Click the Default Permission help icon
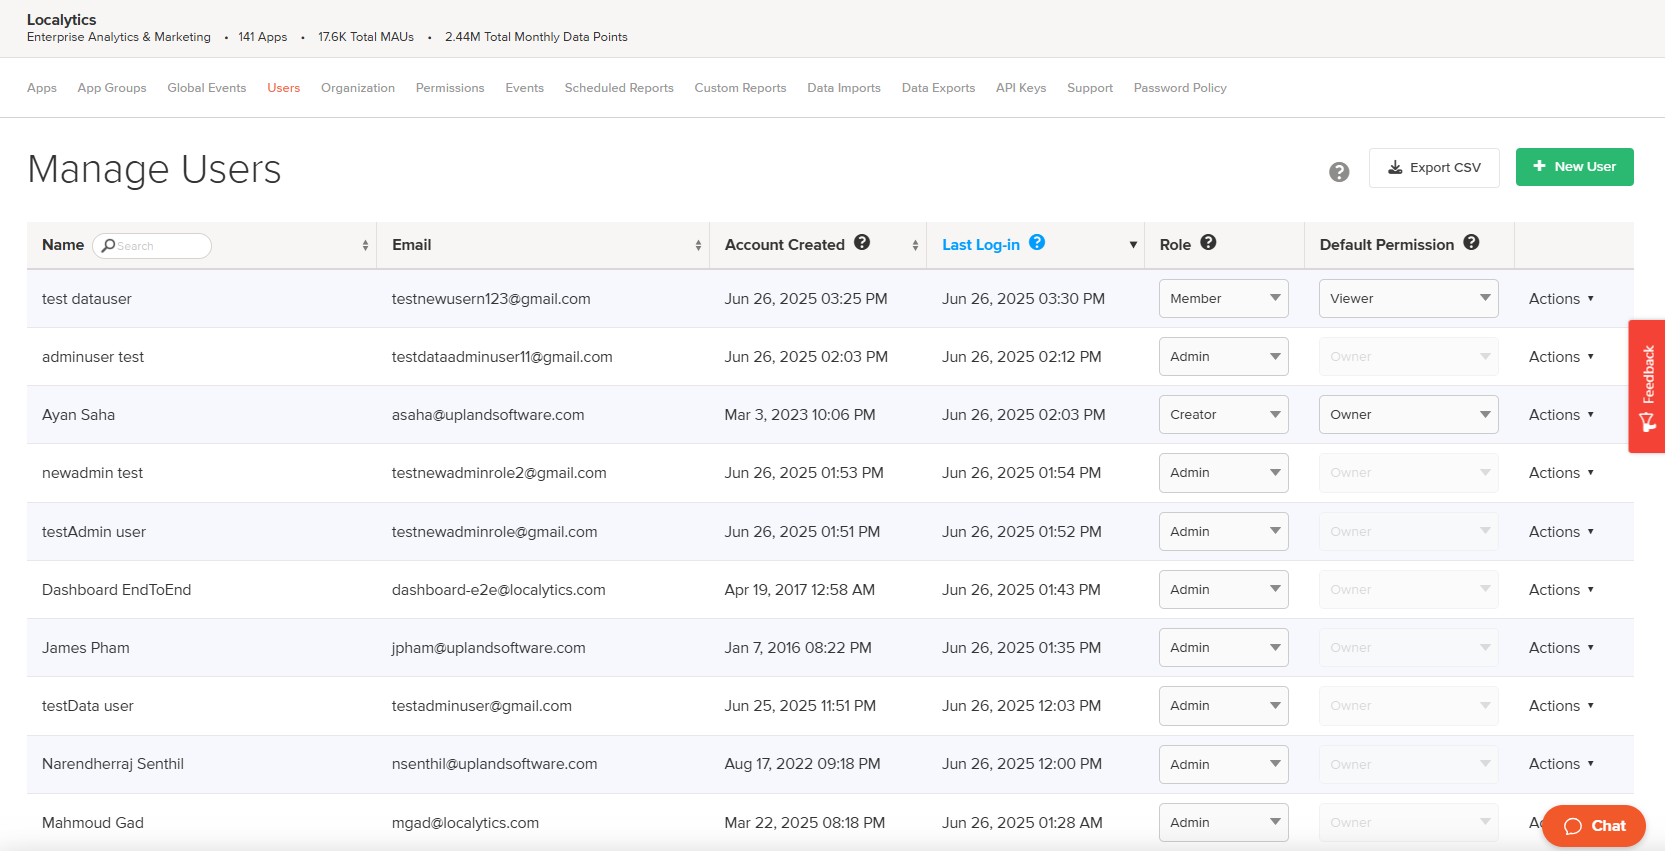This screenshot has width=1665, height=851. [x=1471, y=243]
